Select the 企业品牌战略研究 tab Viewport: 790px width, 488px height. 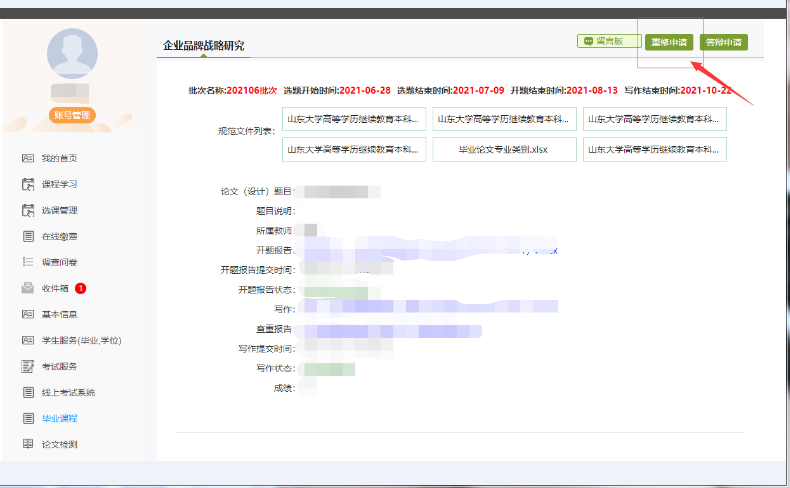coord(203,46)
